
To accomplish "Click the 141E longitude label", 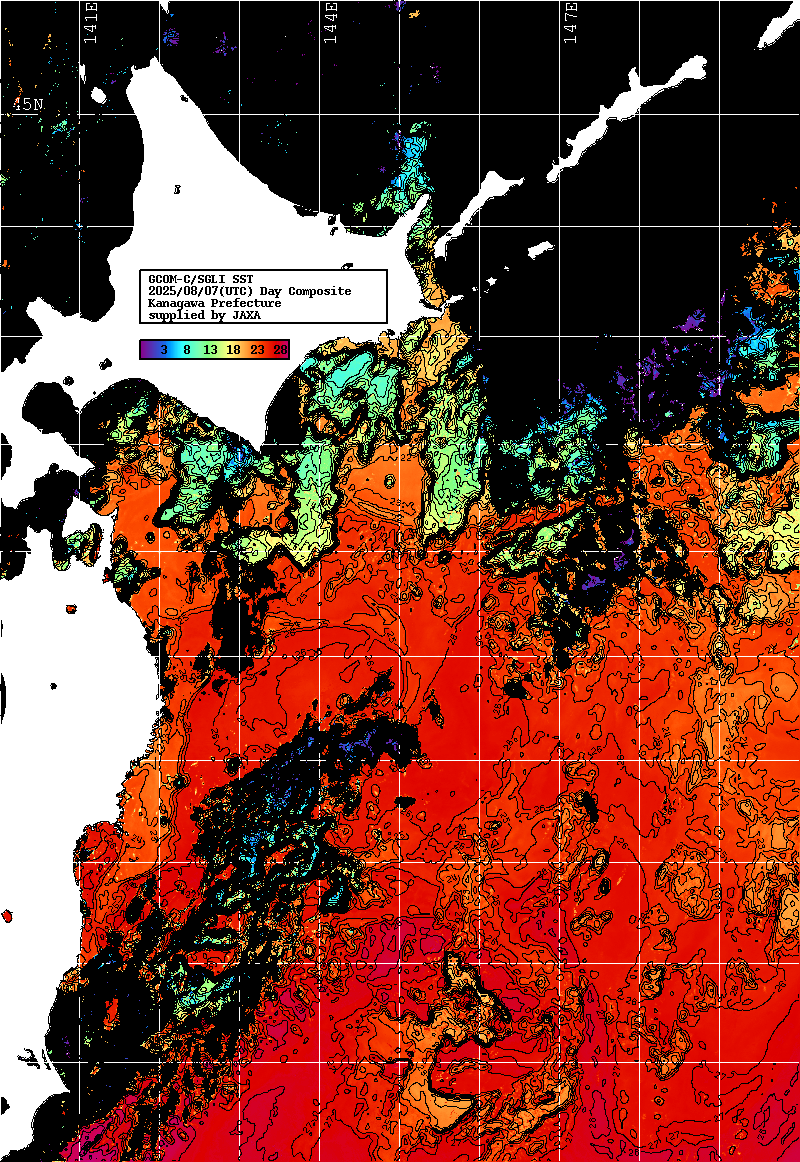I will (90, 23).
